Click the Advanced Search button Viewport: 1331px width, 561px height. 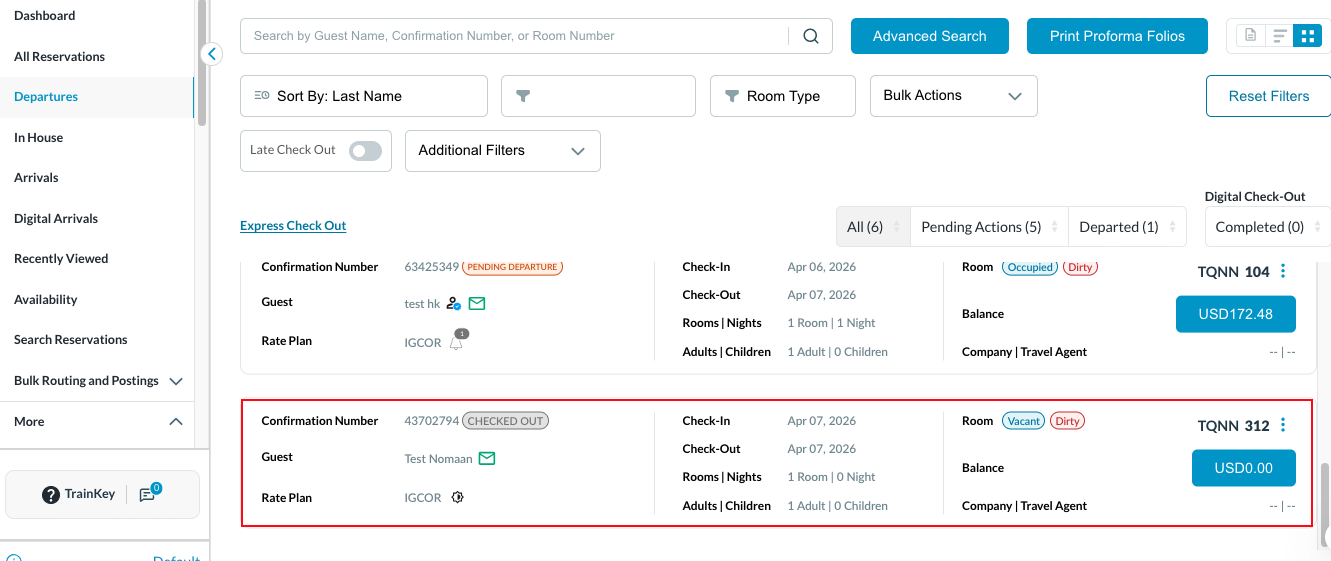point(929,36)
